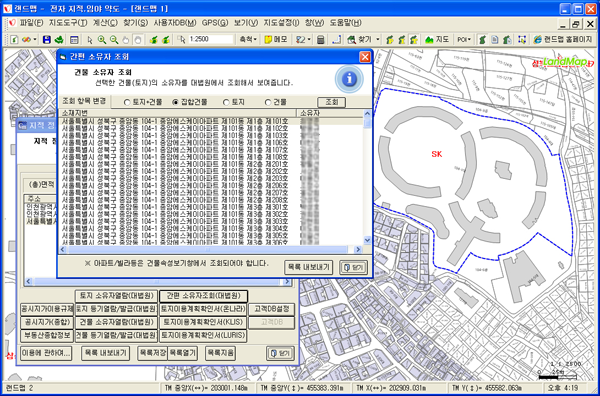Viewport: 600px width, 396px height.
Task: Click the 이용에 관하여... button
Action: tap(46, 353)
